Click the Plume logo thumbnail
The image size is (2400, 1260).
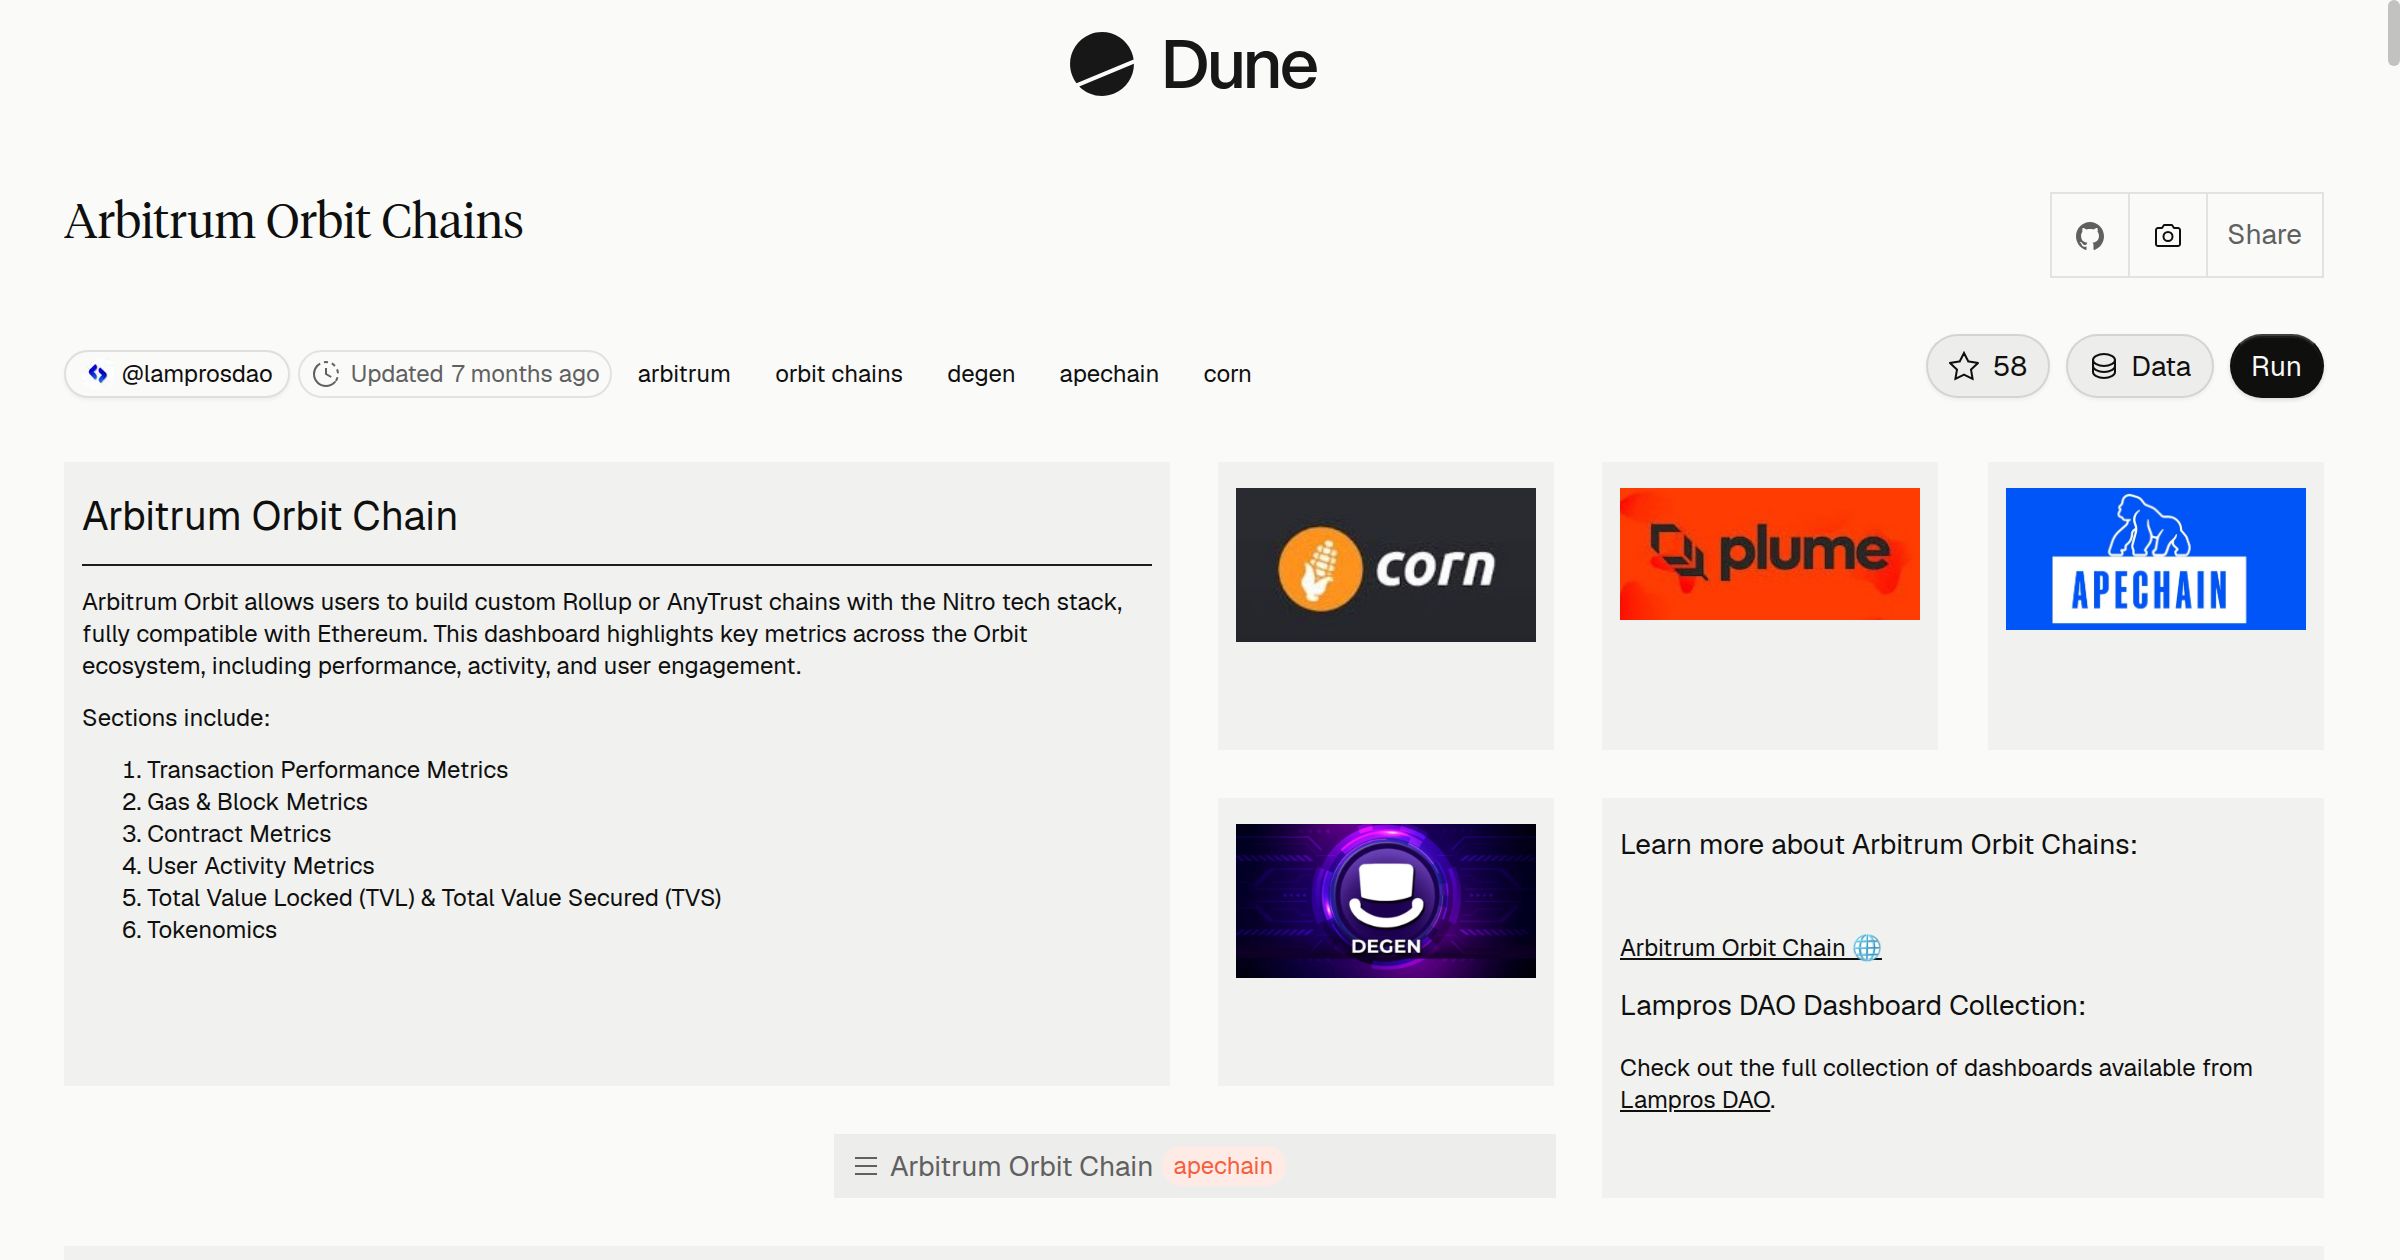point(1770,554)
